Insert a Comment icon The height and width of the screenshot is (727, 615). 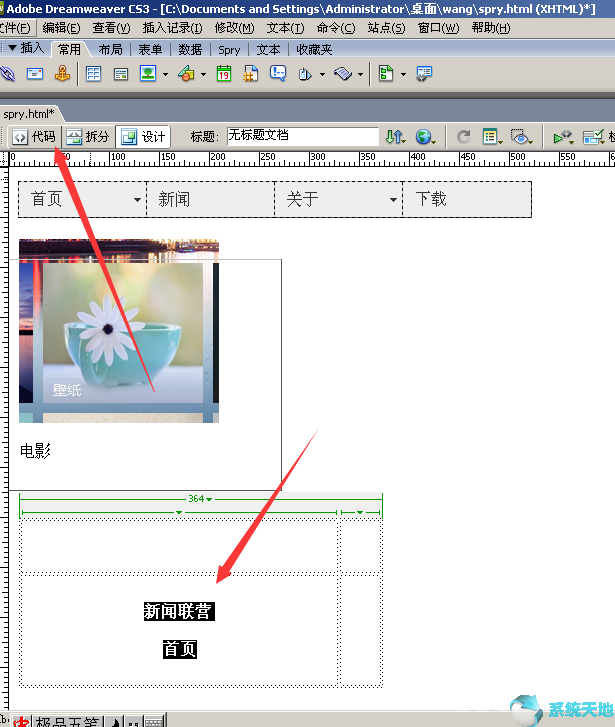(x=278, y=74)
